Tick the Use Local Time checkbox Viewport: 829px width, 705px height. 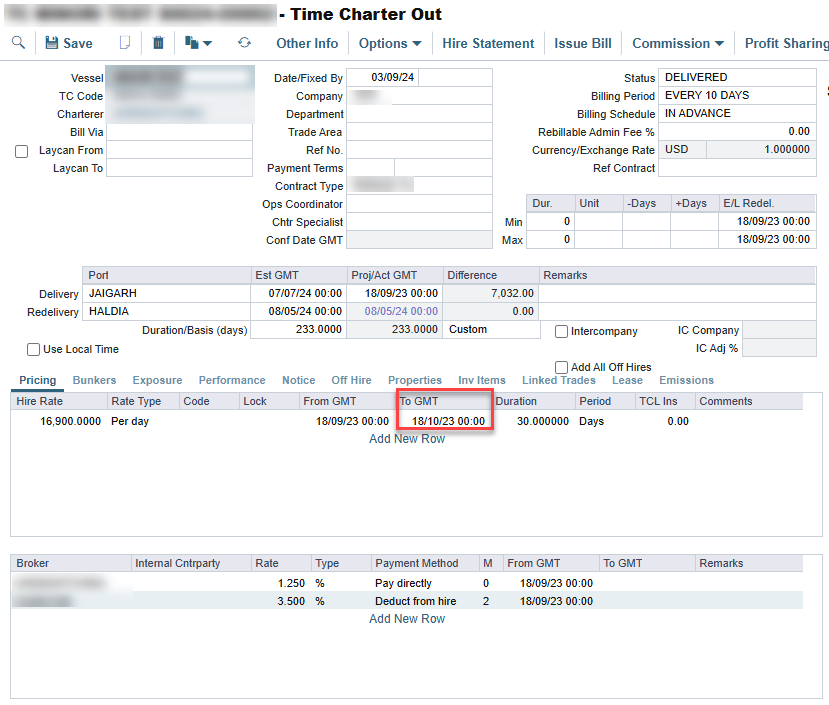[34, 350]
